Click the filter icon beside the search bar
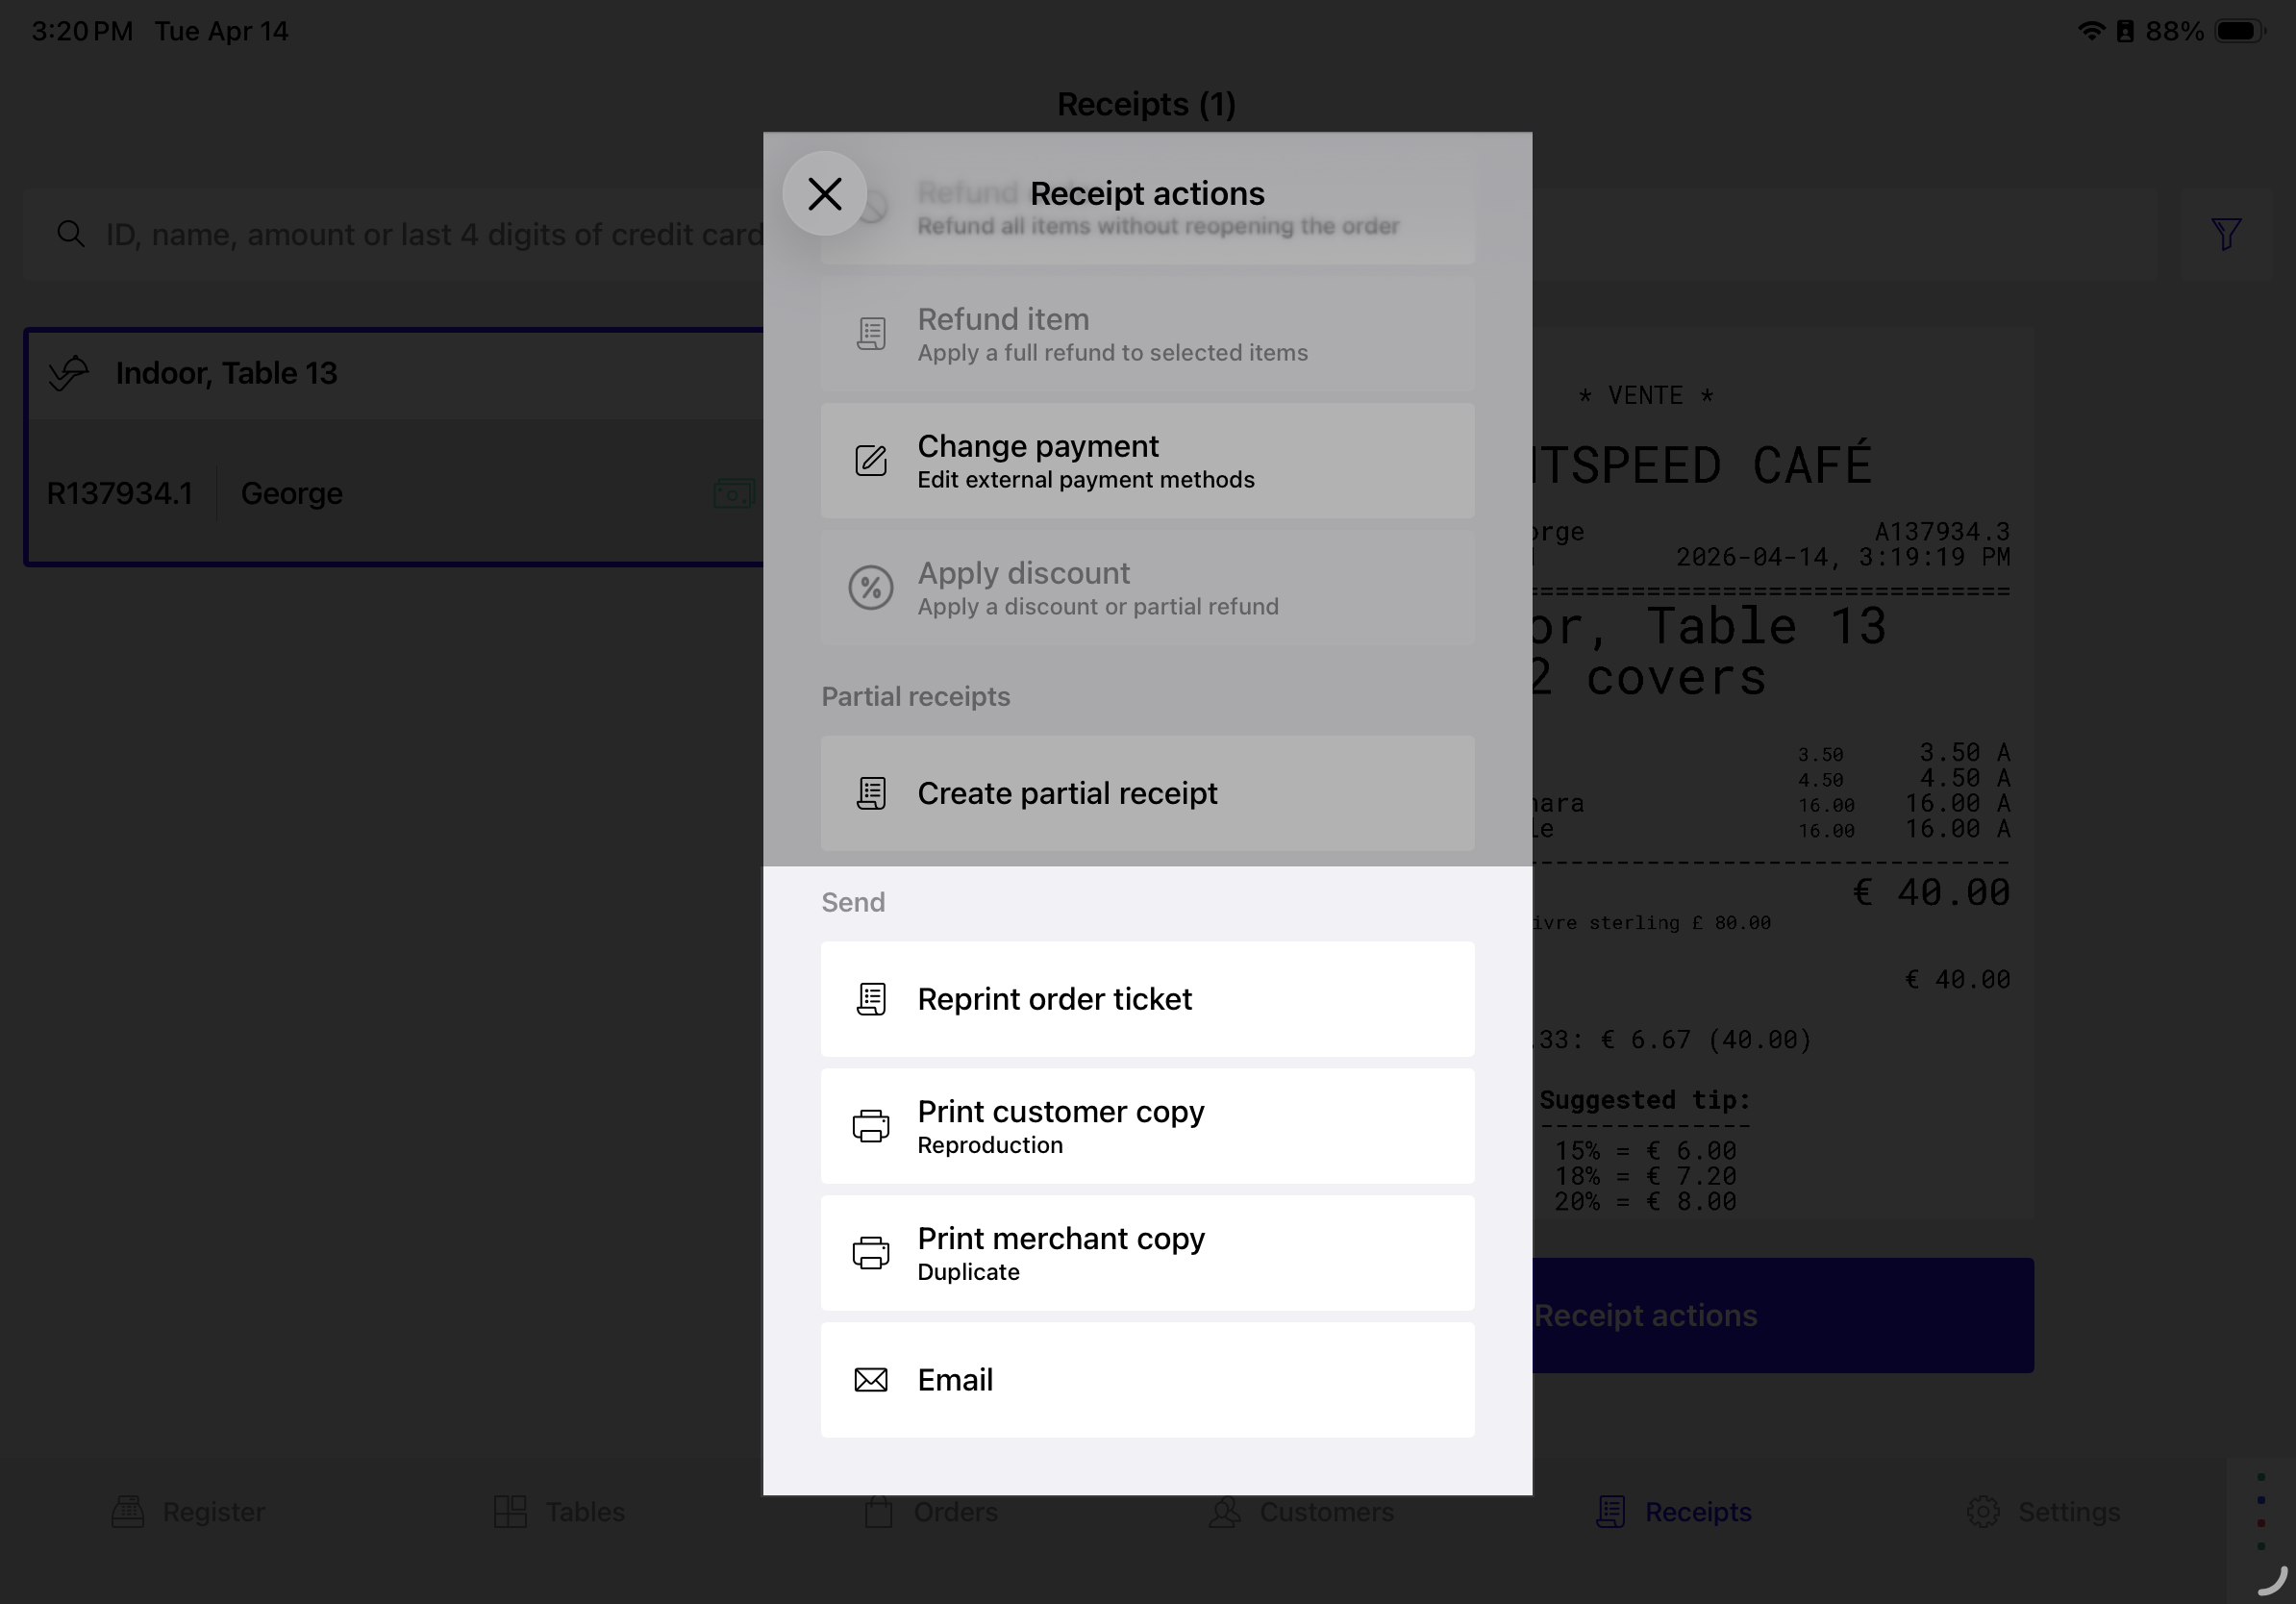This screenshot has height=1604, width=2296. pos(2225,234)
